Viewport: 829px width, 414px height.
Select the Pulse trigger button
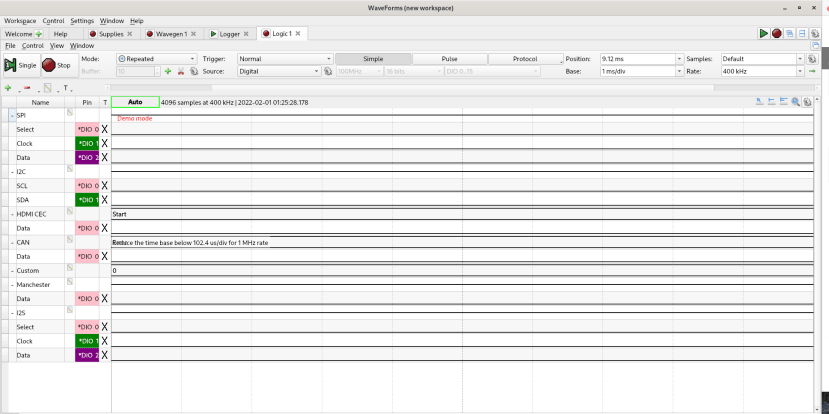point(449,59)
